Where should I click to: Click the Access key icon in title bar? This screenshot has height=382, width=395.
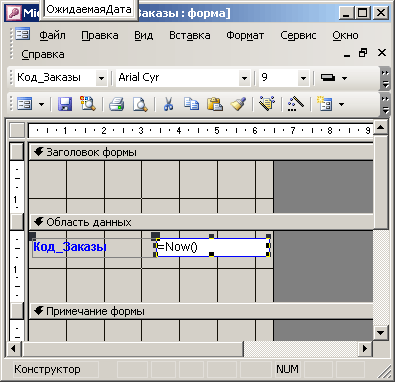pos(14,14)
